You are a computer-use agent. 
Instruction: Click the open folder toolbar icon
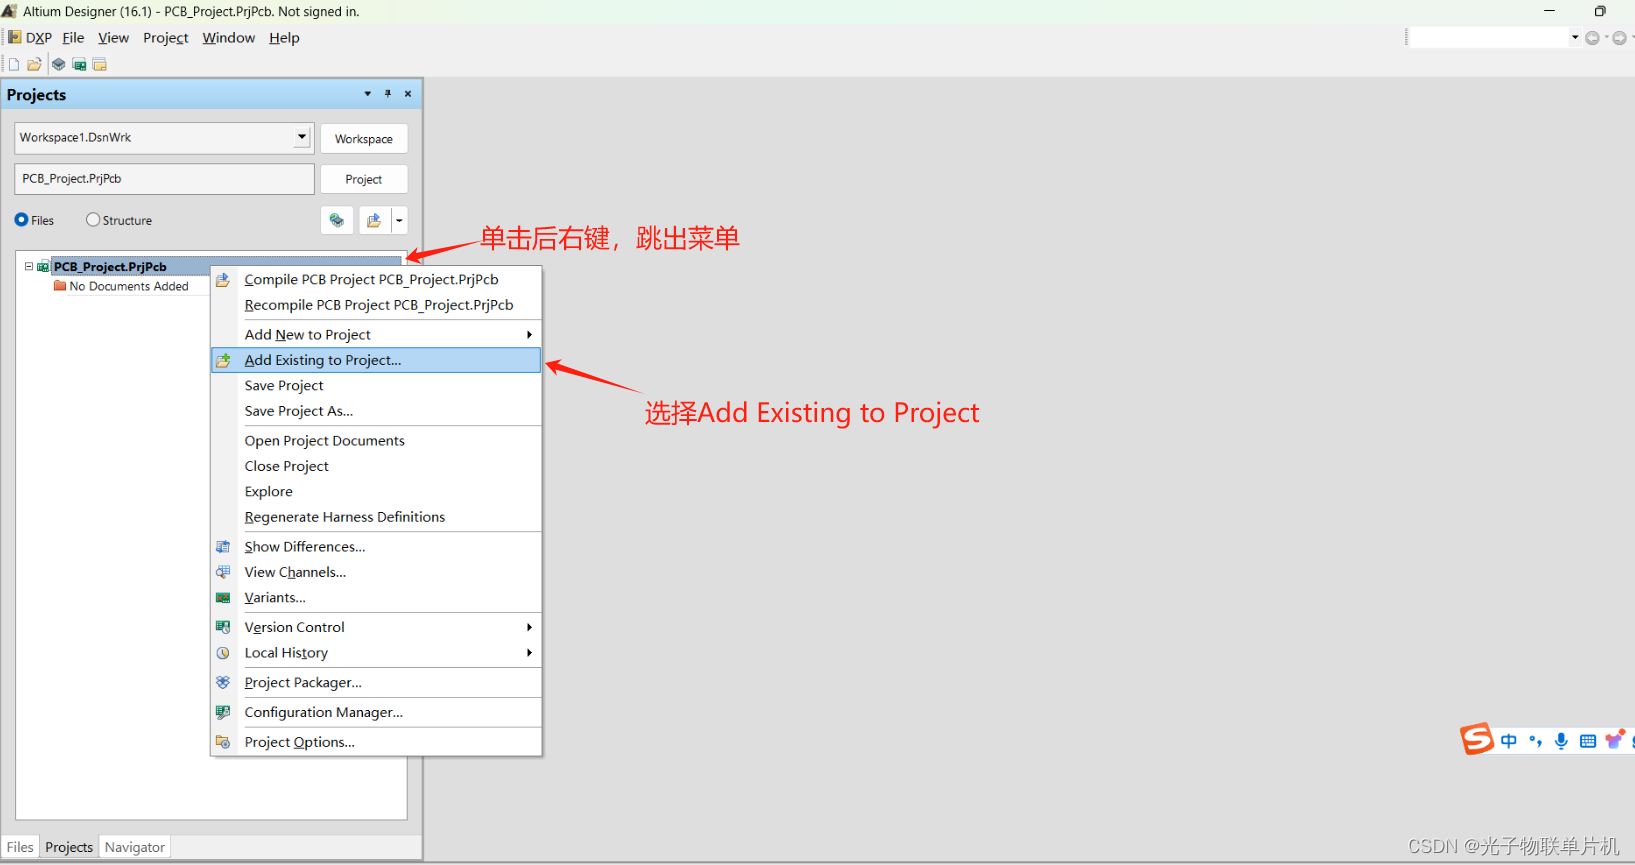coord(34,64)
